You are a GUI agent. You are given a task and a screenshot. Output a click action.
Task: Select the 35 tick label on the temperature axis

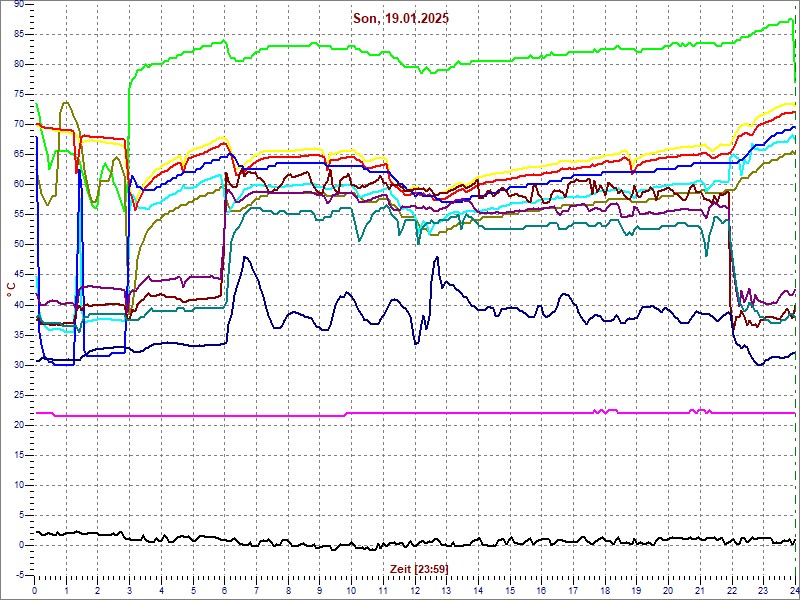point(18,335)
